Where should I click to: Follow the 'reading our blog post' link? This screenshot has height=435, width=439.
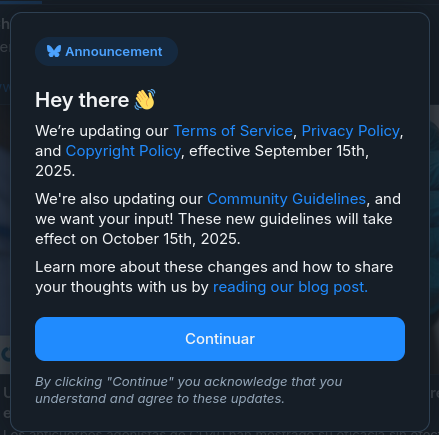(x=290, y=287)
